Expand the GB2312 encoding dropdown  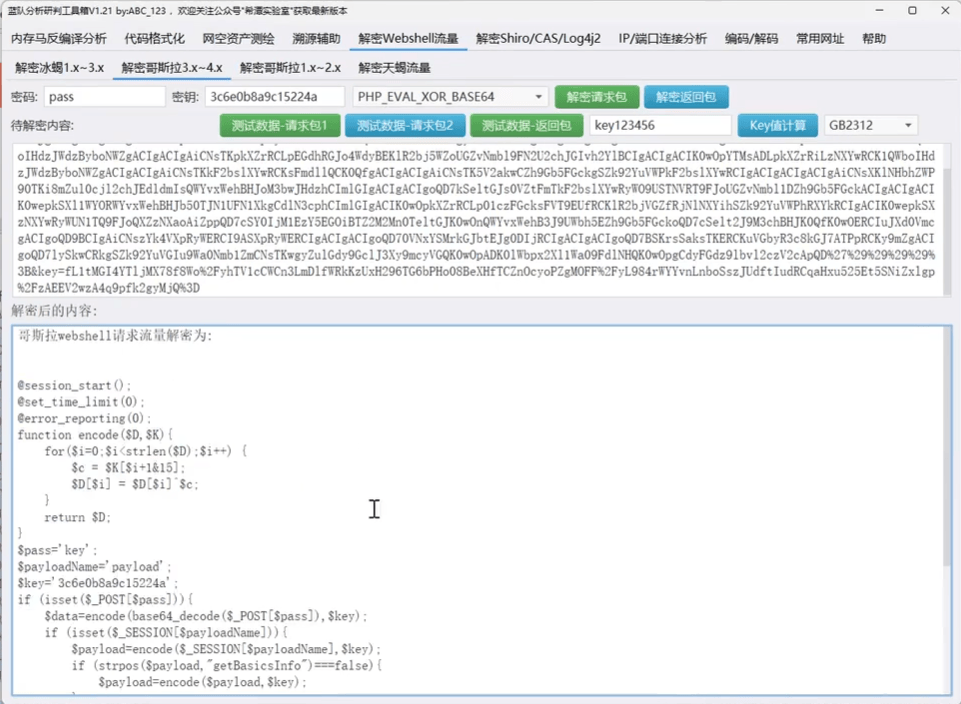coord(871,126)
